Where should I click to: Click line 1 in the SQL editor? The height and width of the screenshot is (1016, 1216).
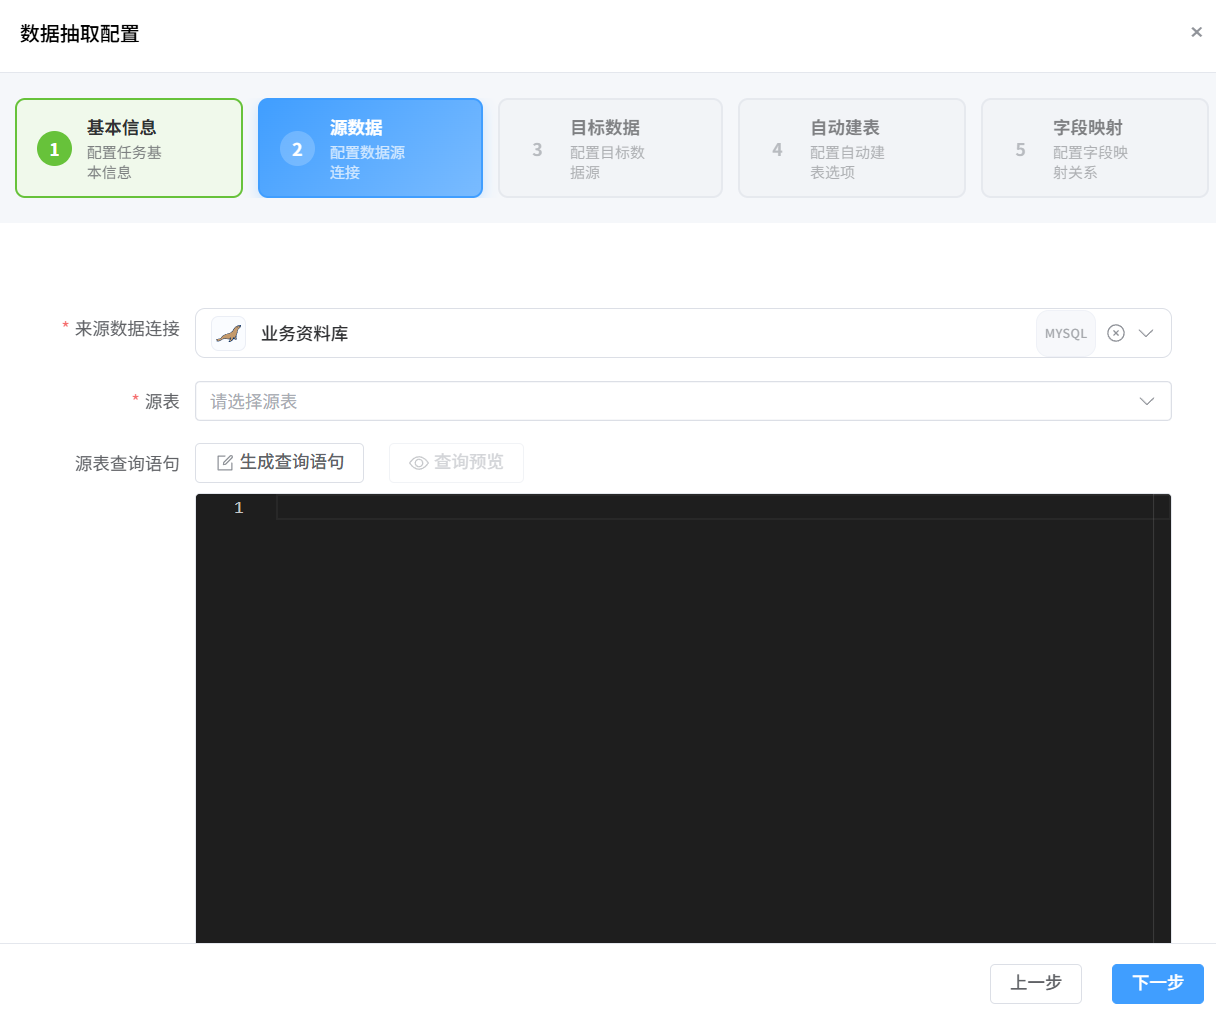pyautogui.click(x=700, y=508)
